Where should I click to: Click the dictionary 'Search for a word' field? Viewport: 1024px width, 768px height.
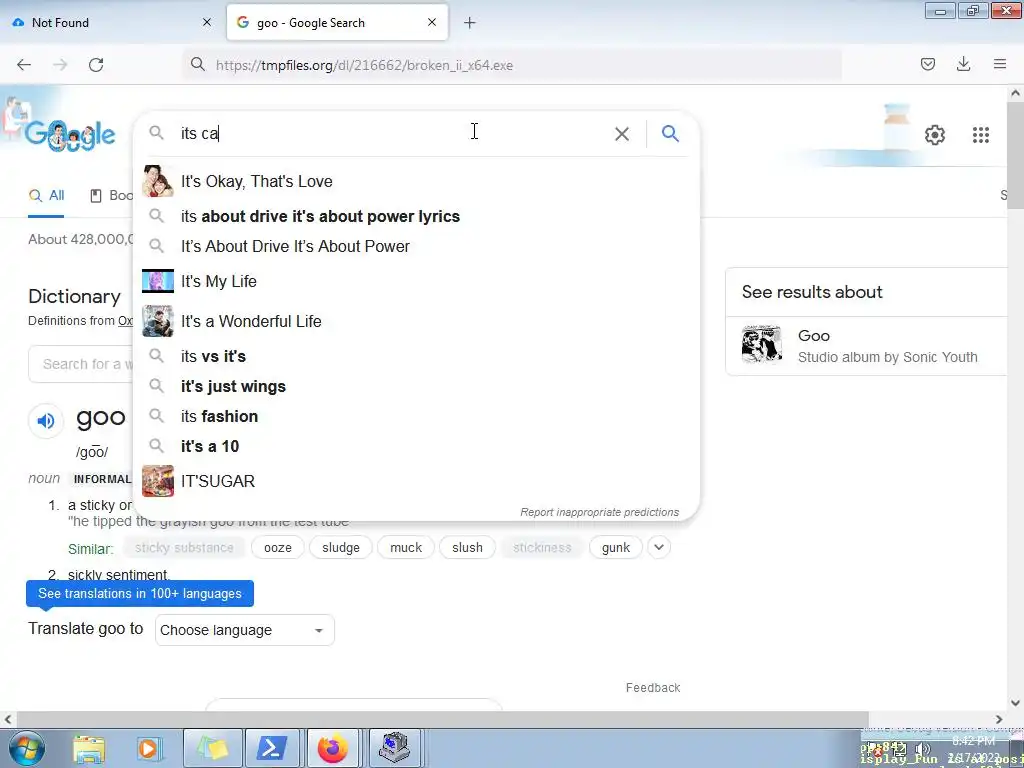[82, 364]
